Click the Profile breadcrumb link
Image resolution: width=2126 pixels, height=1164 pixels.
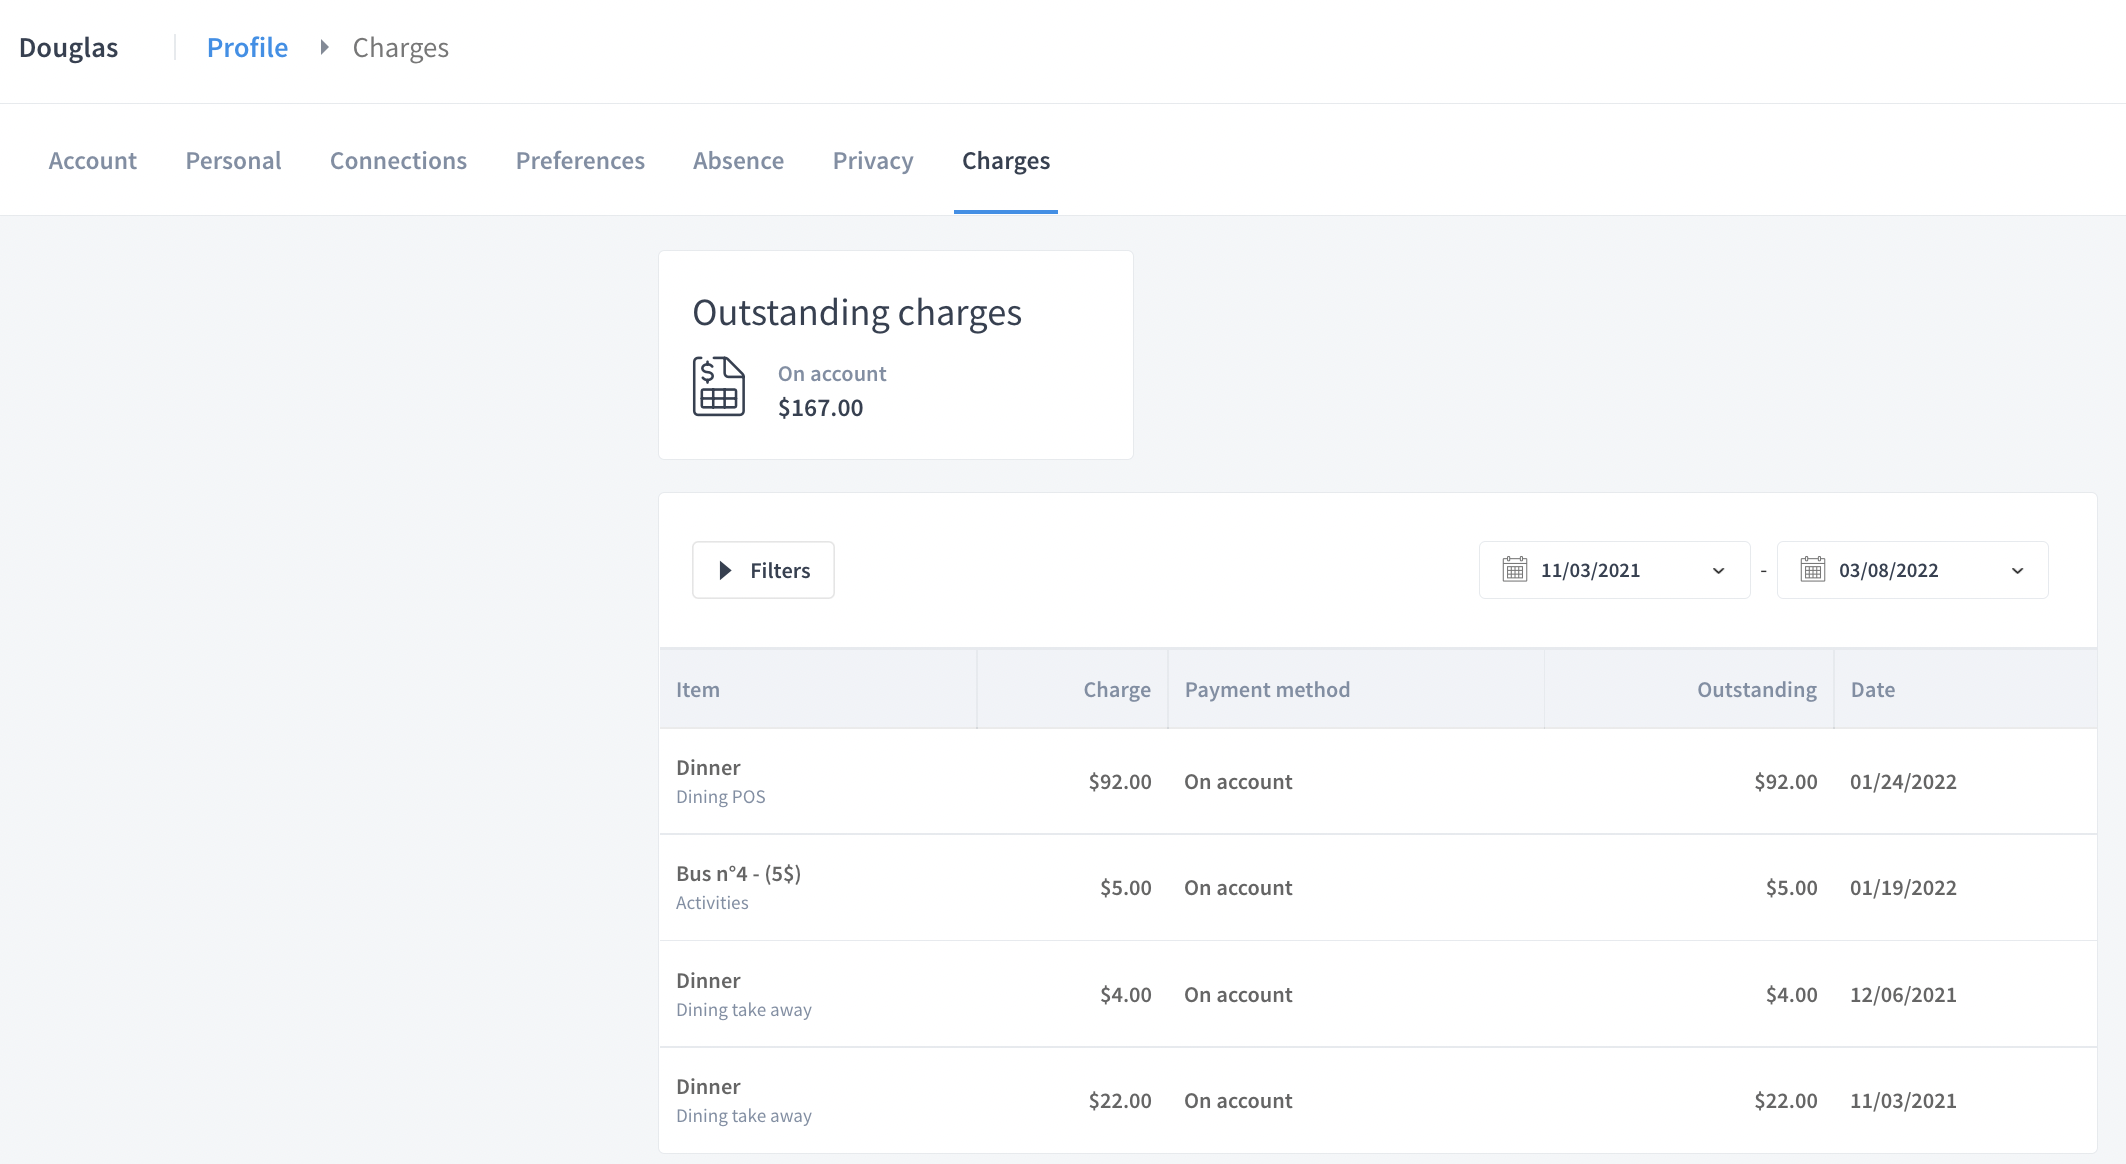(247, 47)
